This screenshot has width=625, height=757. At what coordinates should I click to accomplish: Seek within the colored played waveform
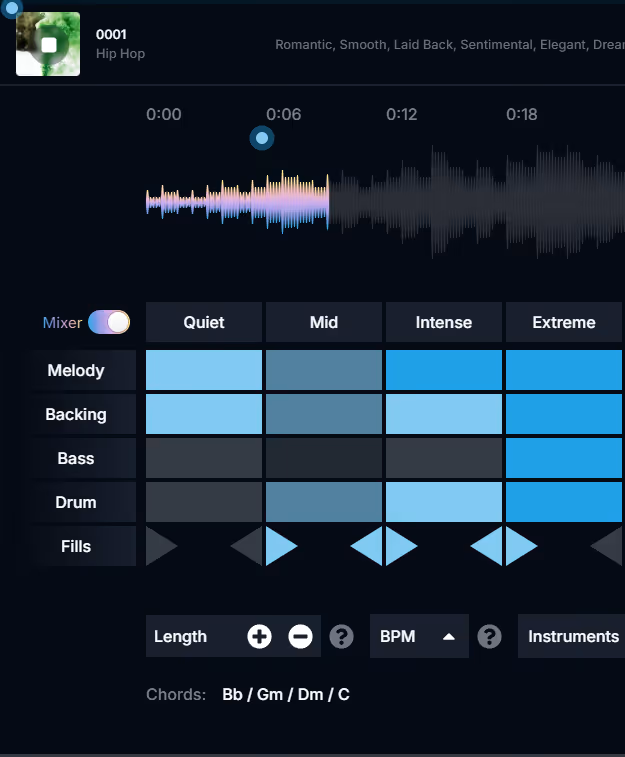pos(237,201)
